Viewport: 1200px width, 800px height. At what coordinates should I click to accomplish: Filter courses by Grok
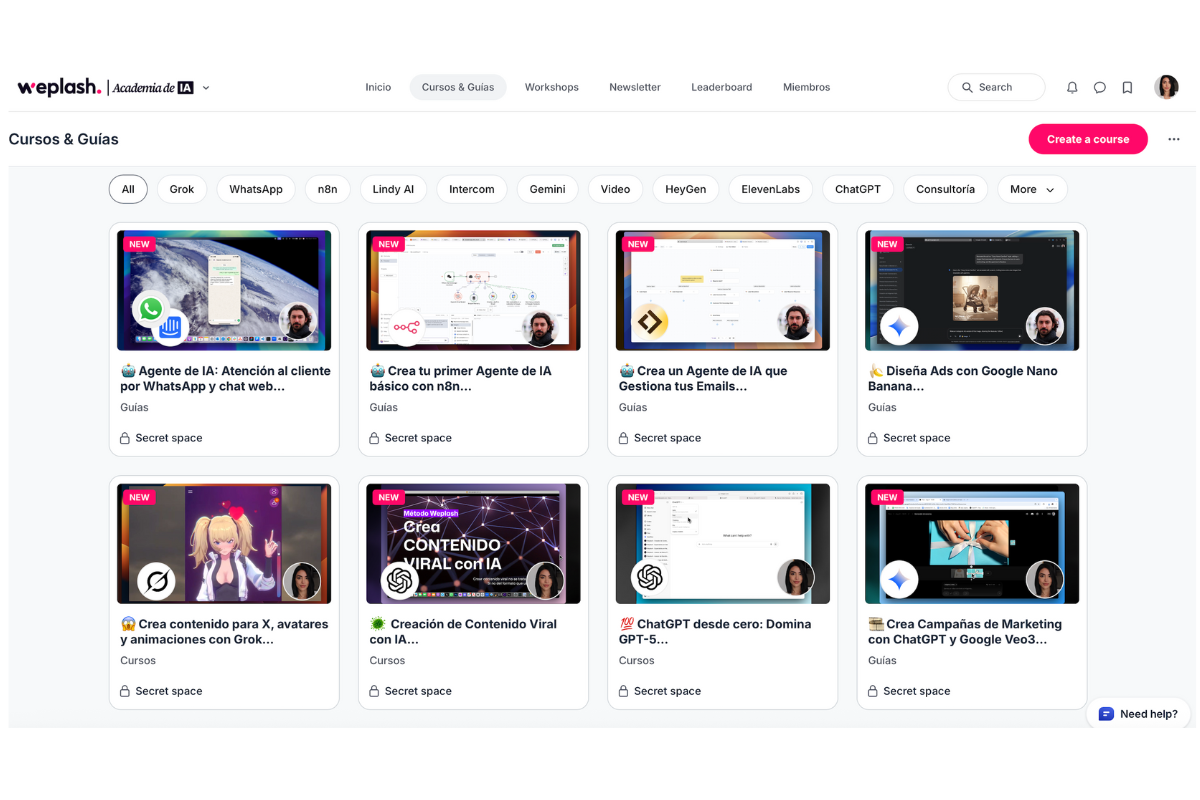pyautogui.click(x=182, y=189)
